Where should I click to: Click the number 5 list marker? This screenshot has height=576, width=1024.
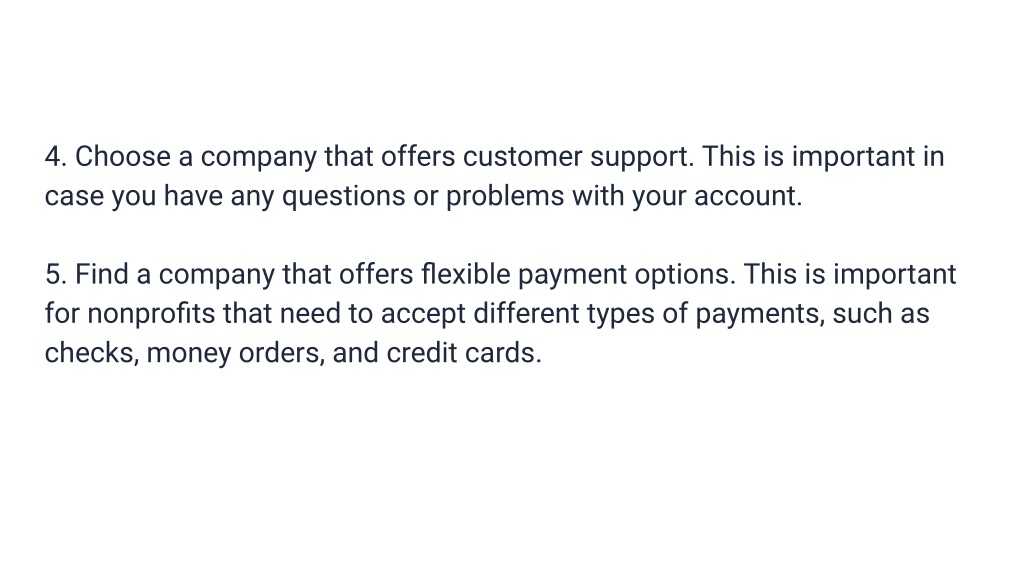pyautogui.click(x=56, y=274)
